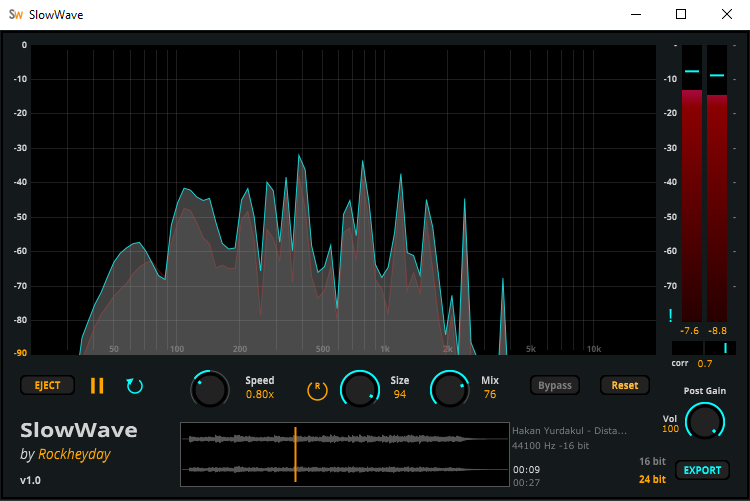Click the Size value 94
Viewport: 750px width, 501px height.
(400, 394)
